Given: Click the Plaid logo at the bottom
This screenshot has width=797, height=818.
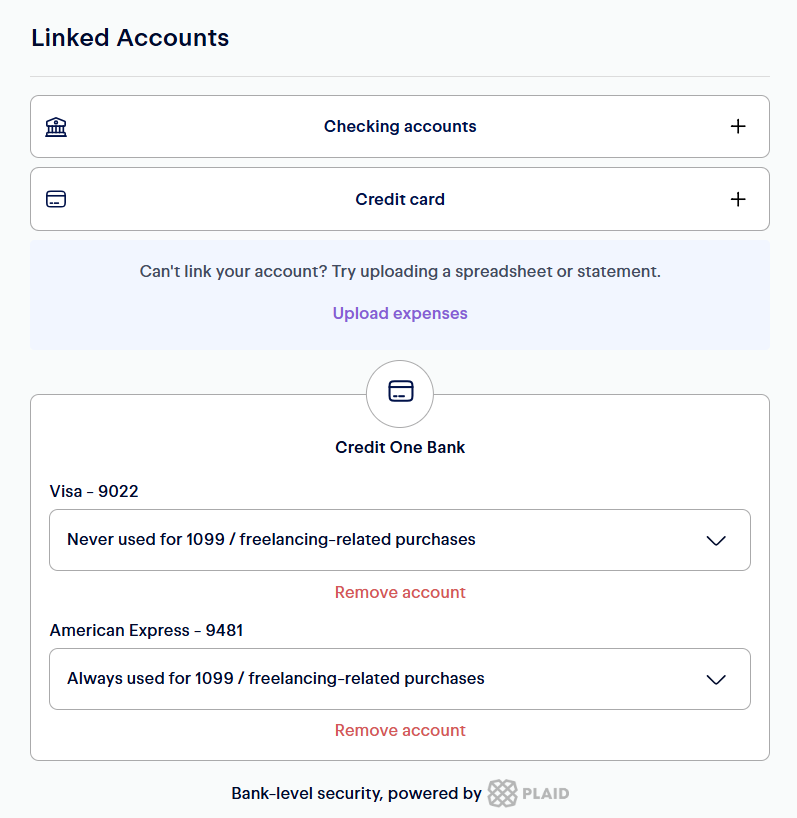Looking at the screenshot, I should point(529,794).
